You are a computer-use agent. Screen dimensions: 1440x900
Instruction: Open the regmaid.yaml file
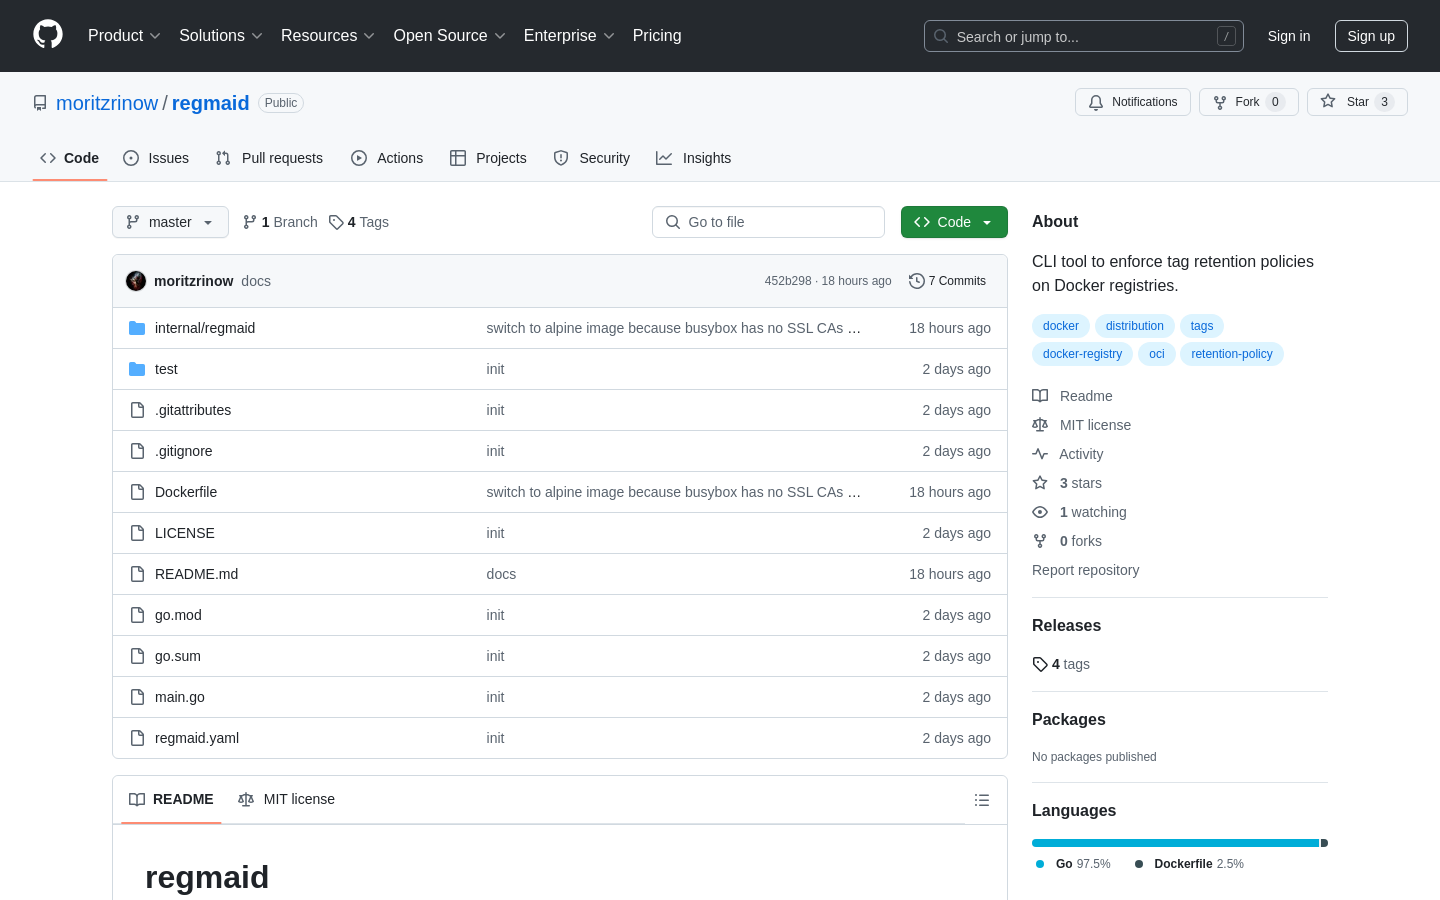(197, 738)
